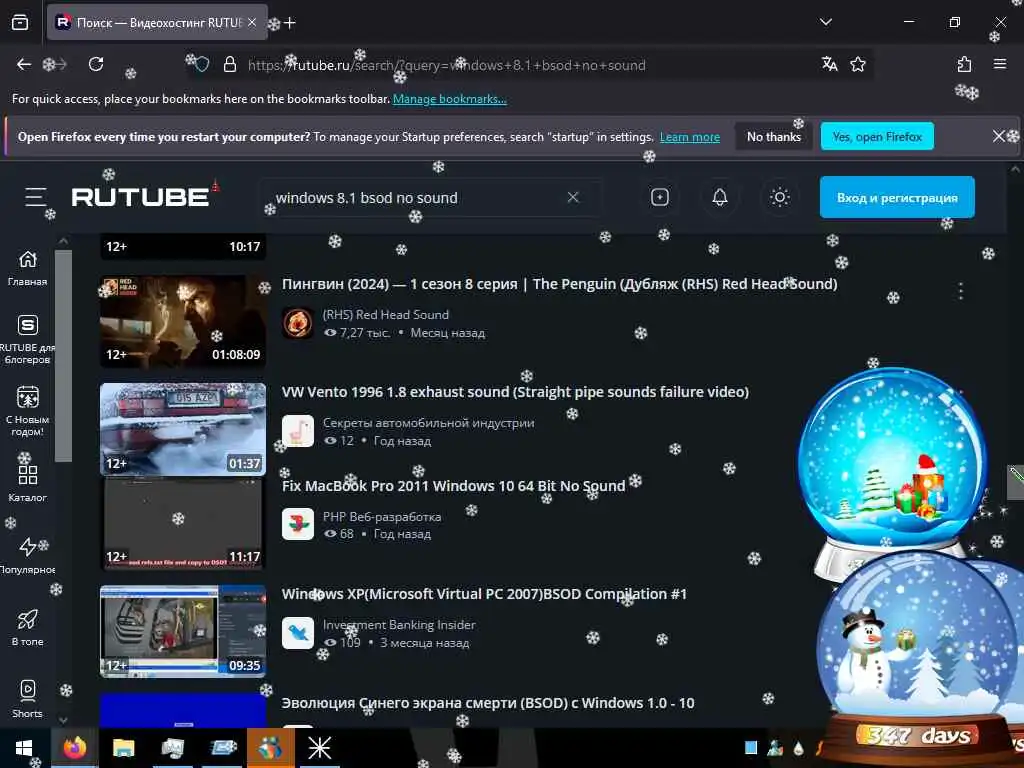The width and height of the screenshot is (1024, 768).
Task: Open (RHS) Red Head Sound channel avatar
Action: coord(298,323)
